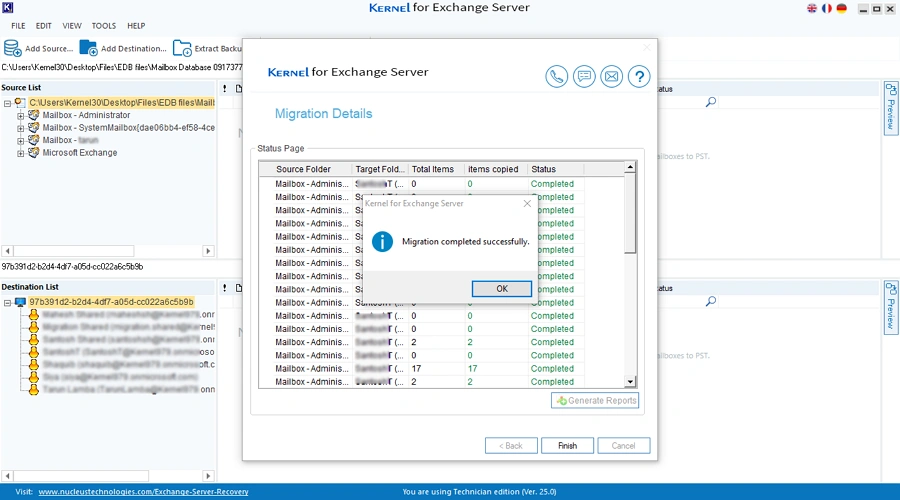This screenshot has height=500, width=900.
Task: Click the email envelope support icon
Action: click(611, 77)
